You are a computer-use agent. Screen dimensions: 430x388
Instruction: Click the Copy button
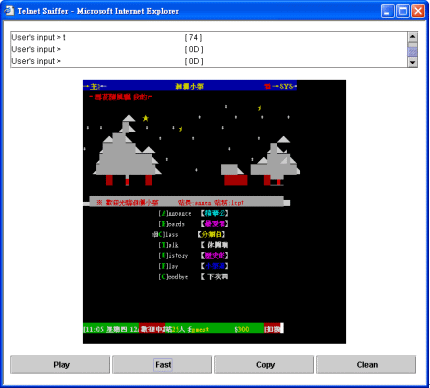click(x=264, y=365)
